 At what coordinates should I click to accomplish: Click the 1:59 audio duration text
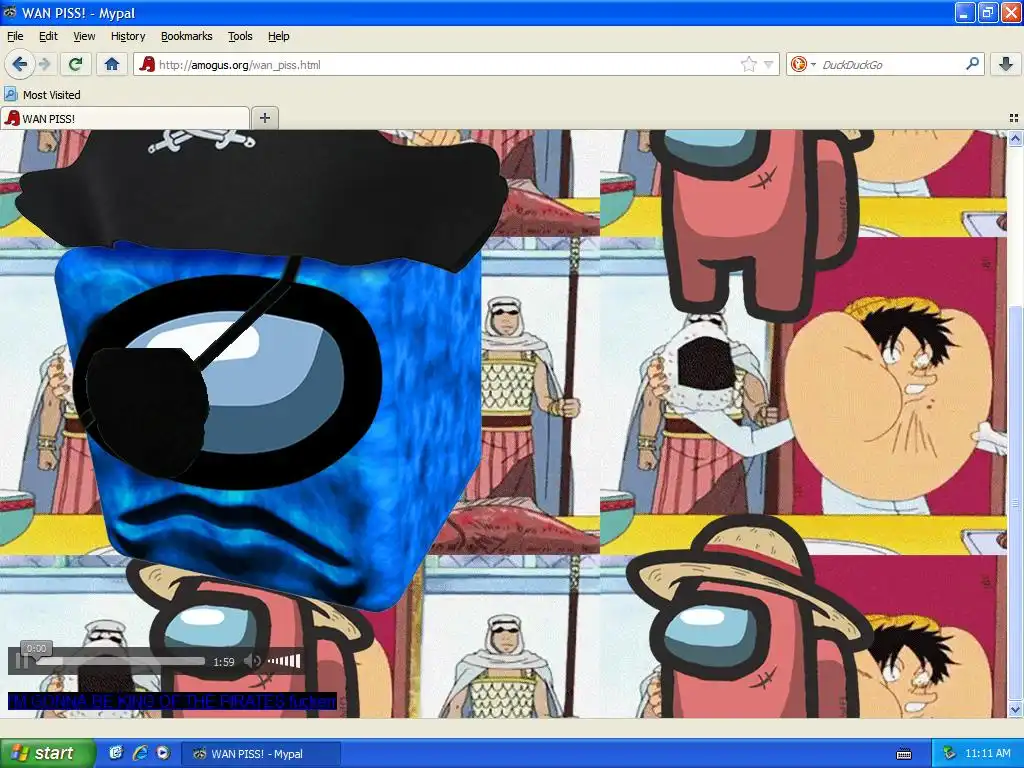click(223, 662)
